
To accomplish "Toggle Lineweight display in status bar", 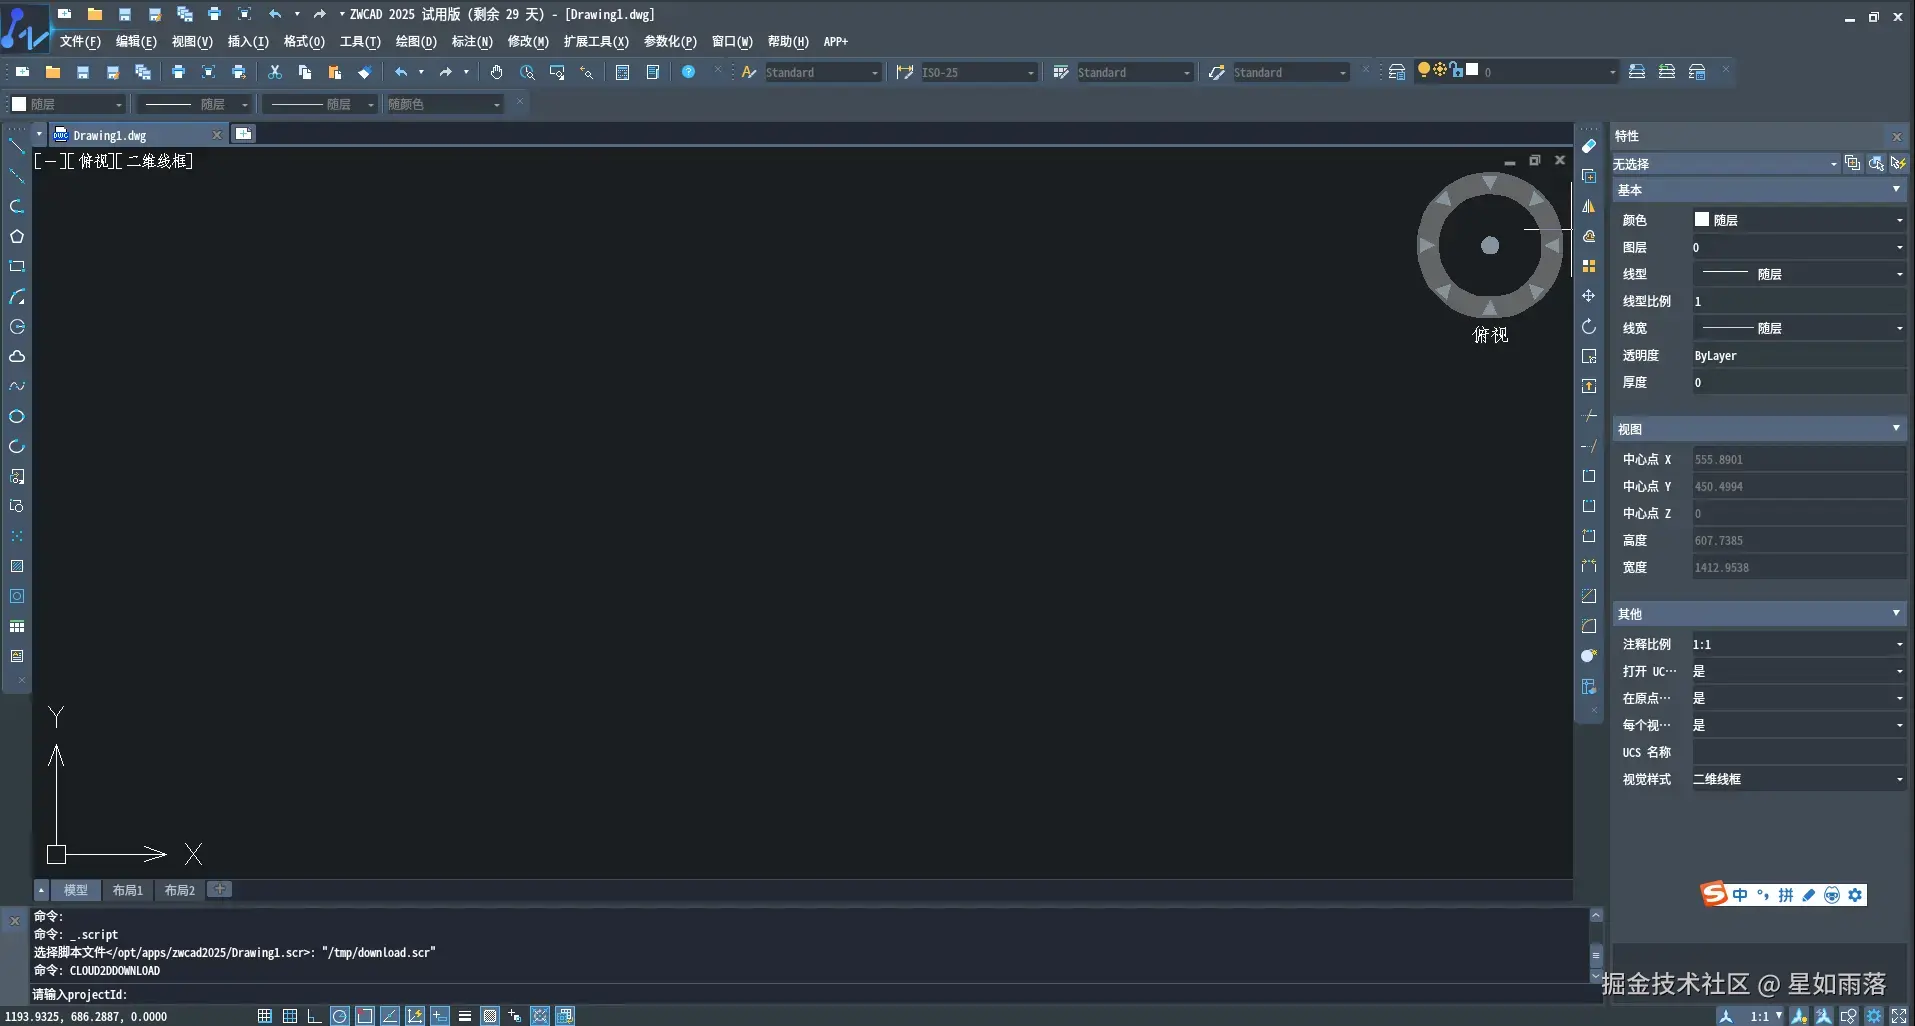I will tap(465, 1016).
